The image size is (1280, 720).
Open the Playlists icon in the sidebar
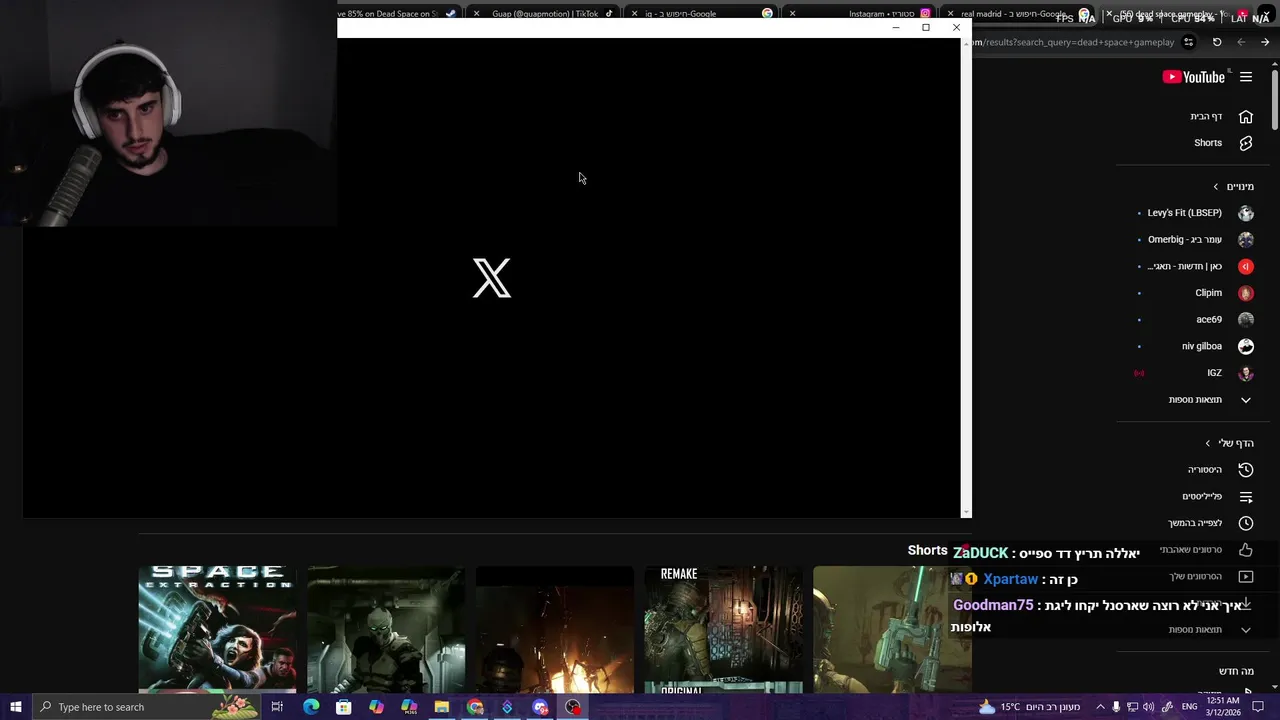pyautogui.click(x=1246, y=497)
